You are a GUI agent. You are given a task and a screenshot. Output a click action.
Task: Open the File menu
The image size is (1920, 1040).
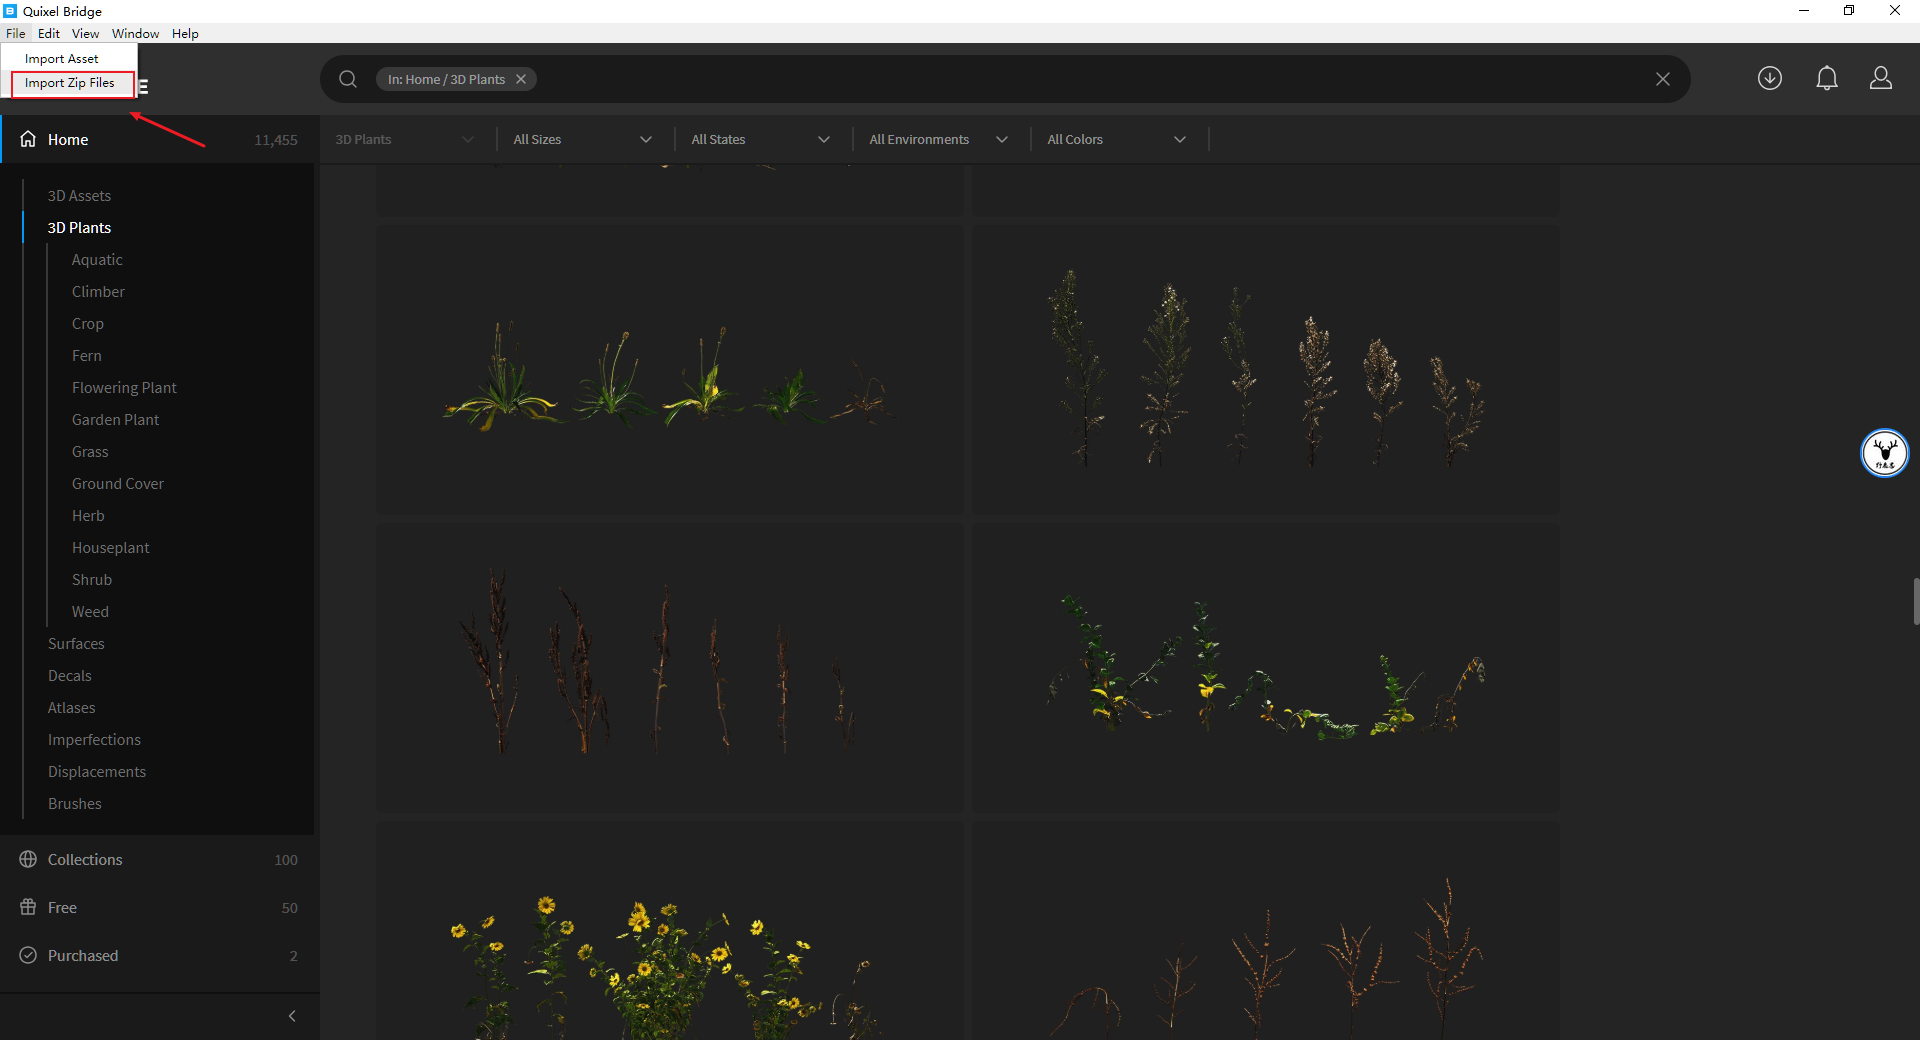16,33
